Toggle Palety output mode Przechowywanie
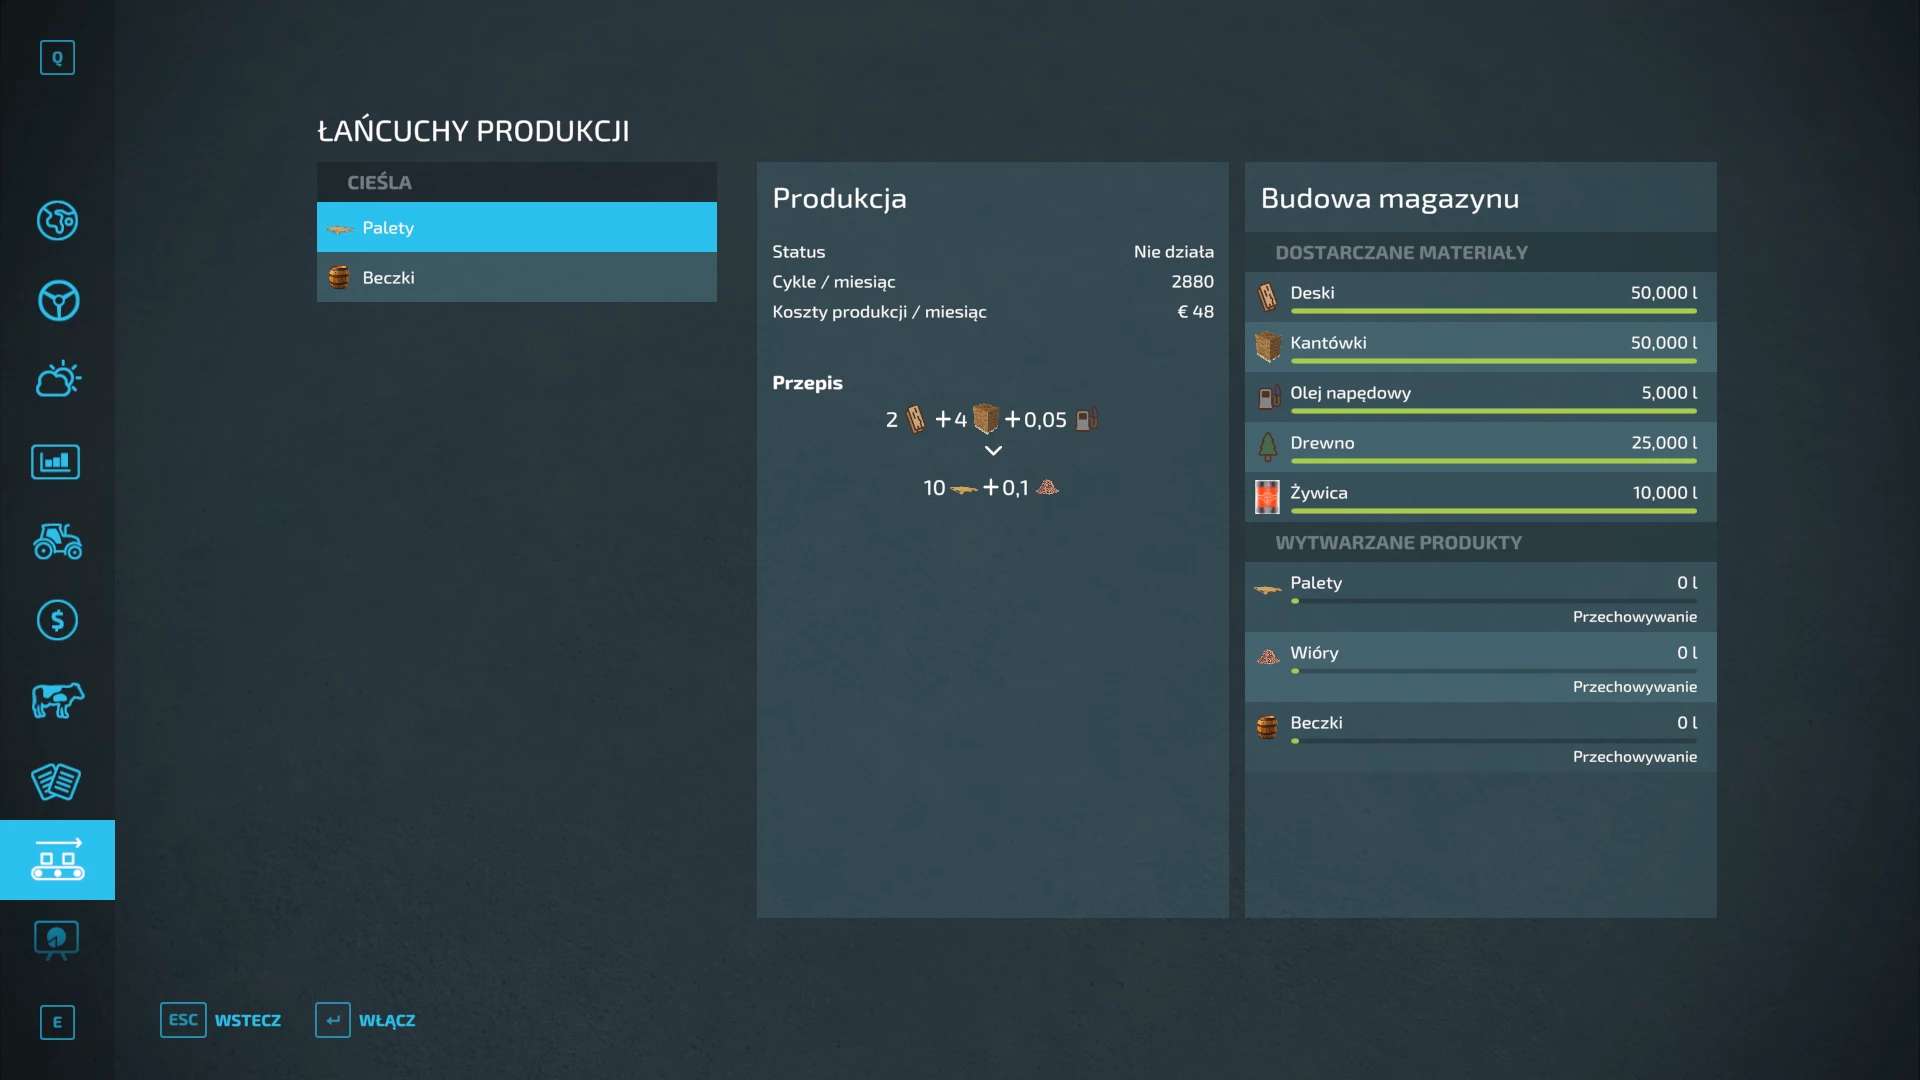 [x=1633, y=617]
